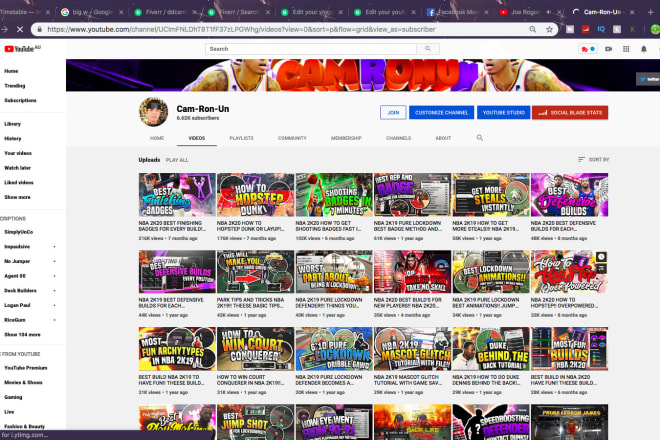
Task: Click Play All uploads link
Action: click(177, 160)
